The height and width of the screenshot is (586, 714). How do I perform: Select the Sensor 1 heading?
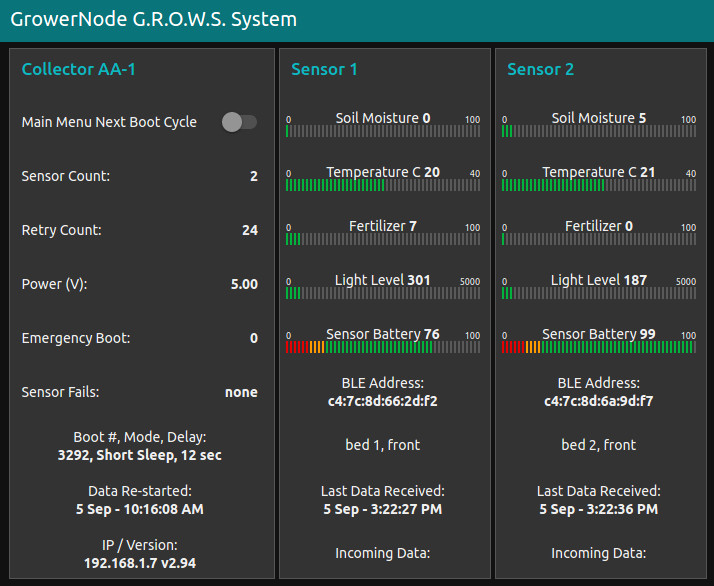pos(324,69)
